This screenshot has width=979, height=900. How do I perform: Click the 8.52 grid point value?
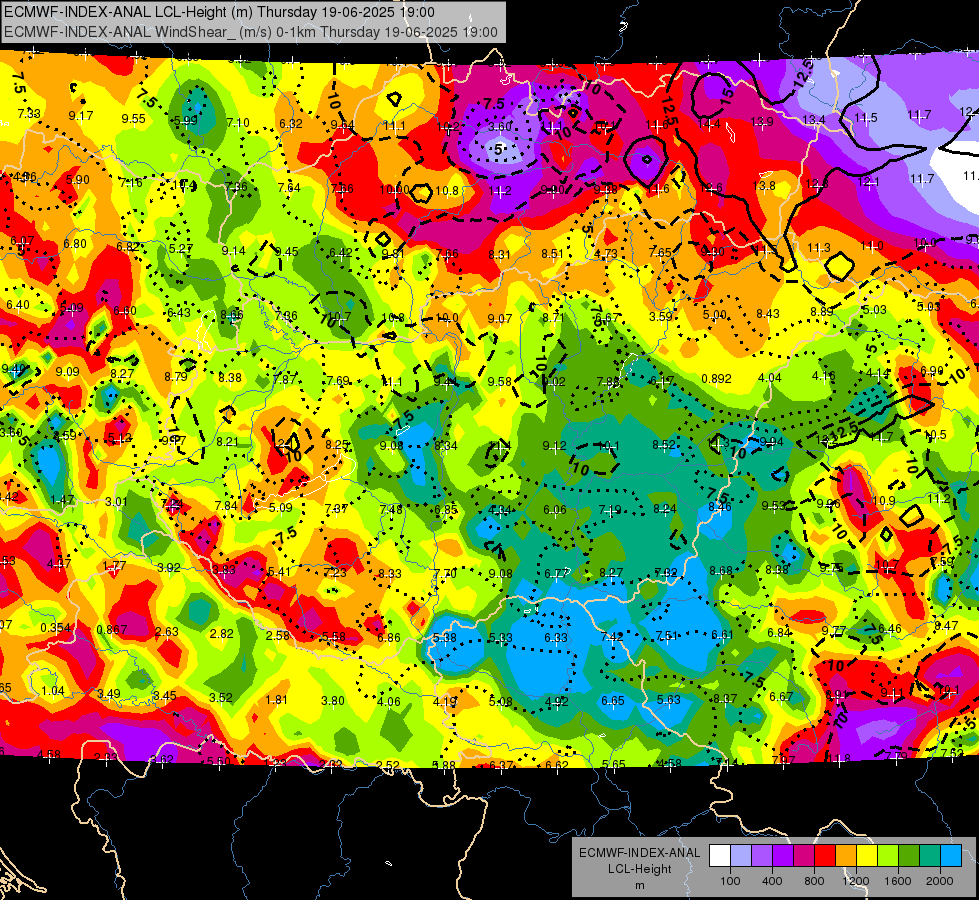click(664, 445)
